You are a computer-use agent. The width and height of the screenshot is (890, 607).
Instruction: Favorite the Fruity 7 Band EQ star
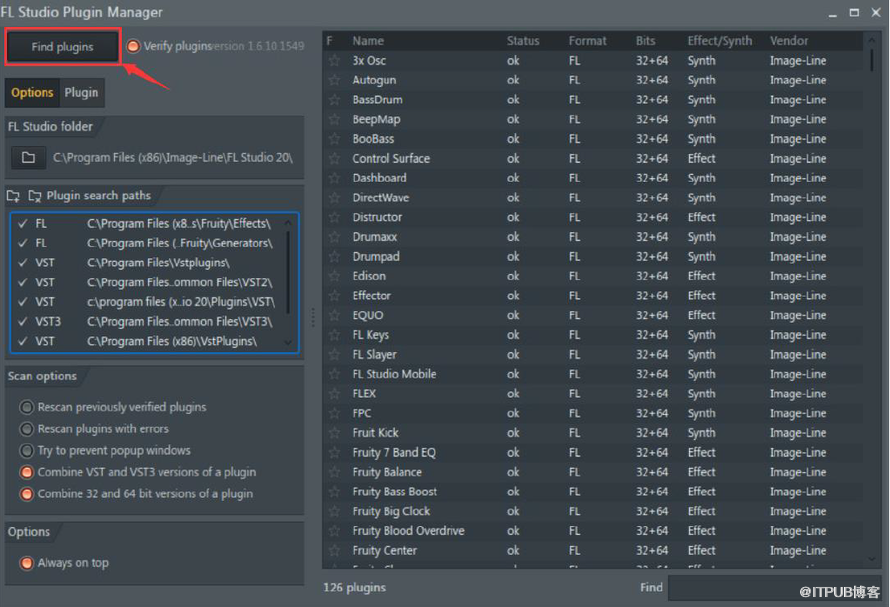(x=334, y=453)
